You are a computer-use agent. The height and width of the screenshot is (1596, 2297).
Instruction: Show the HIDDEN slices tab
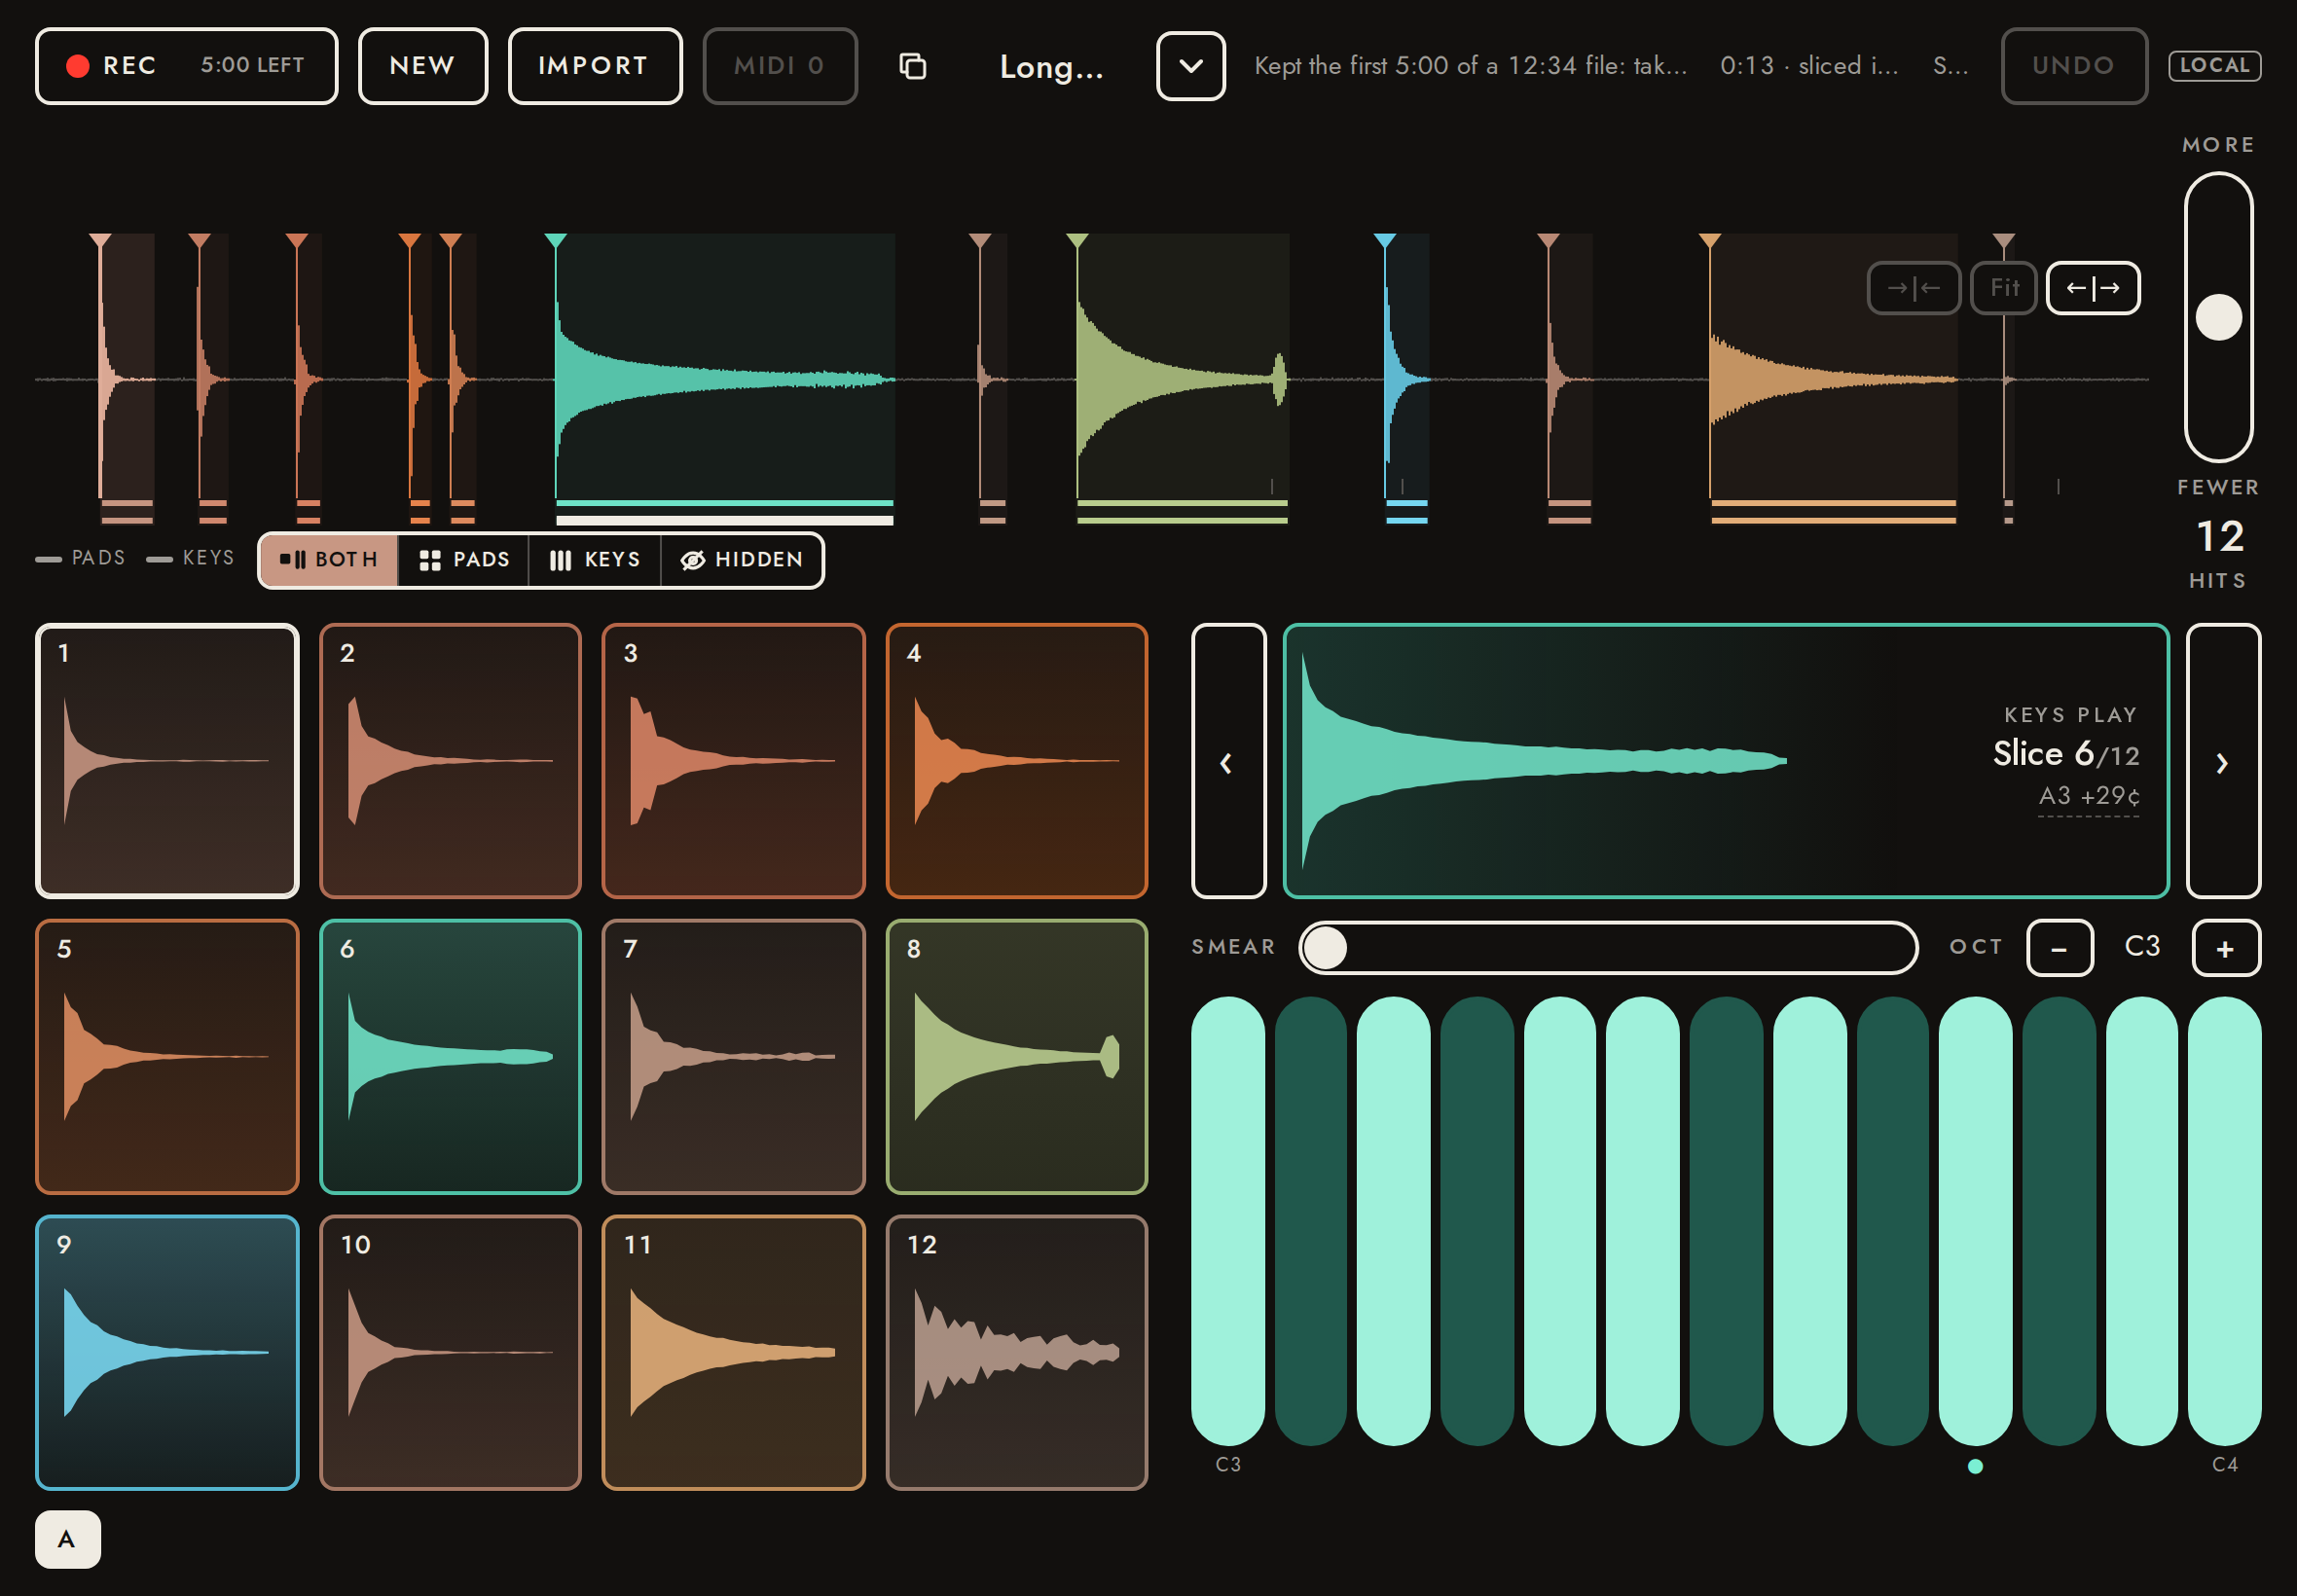tap(742, 560)
